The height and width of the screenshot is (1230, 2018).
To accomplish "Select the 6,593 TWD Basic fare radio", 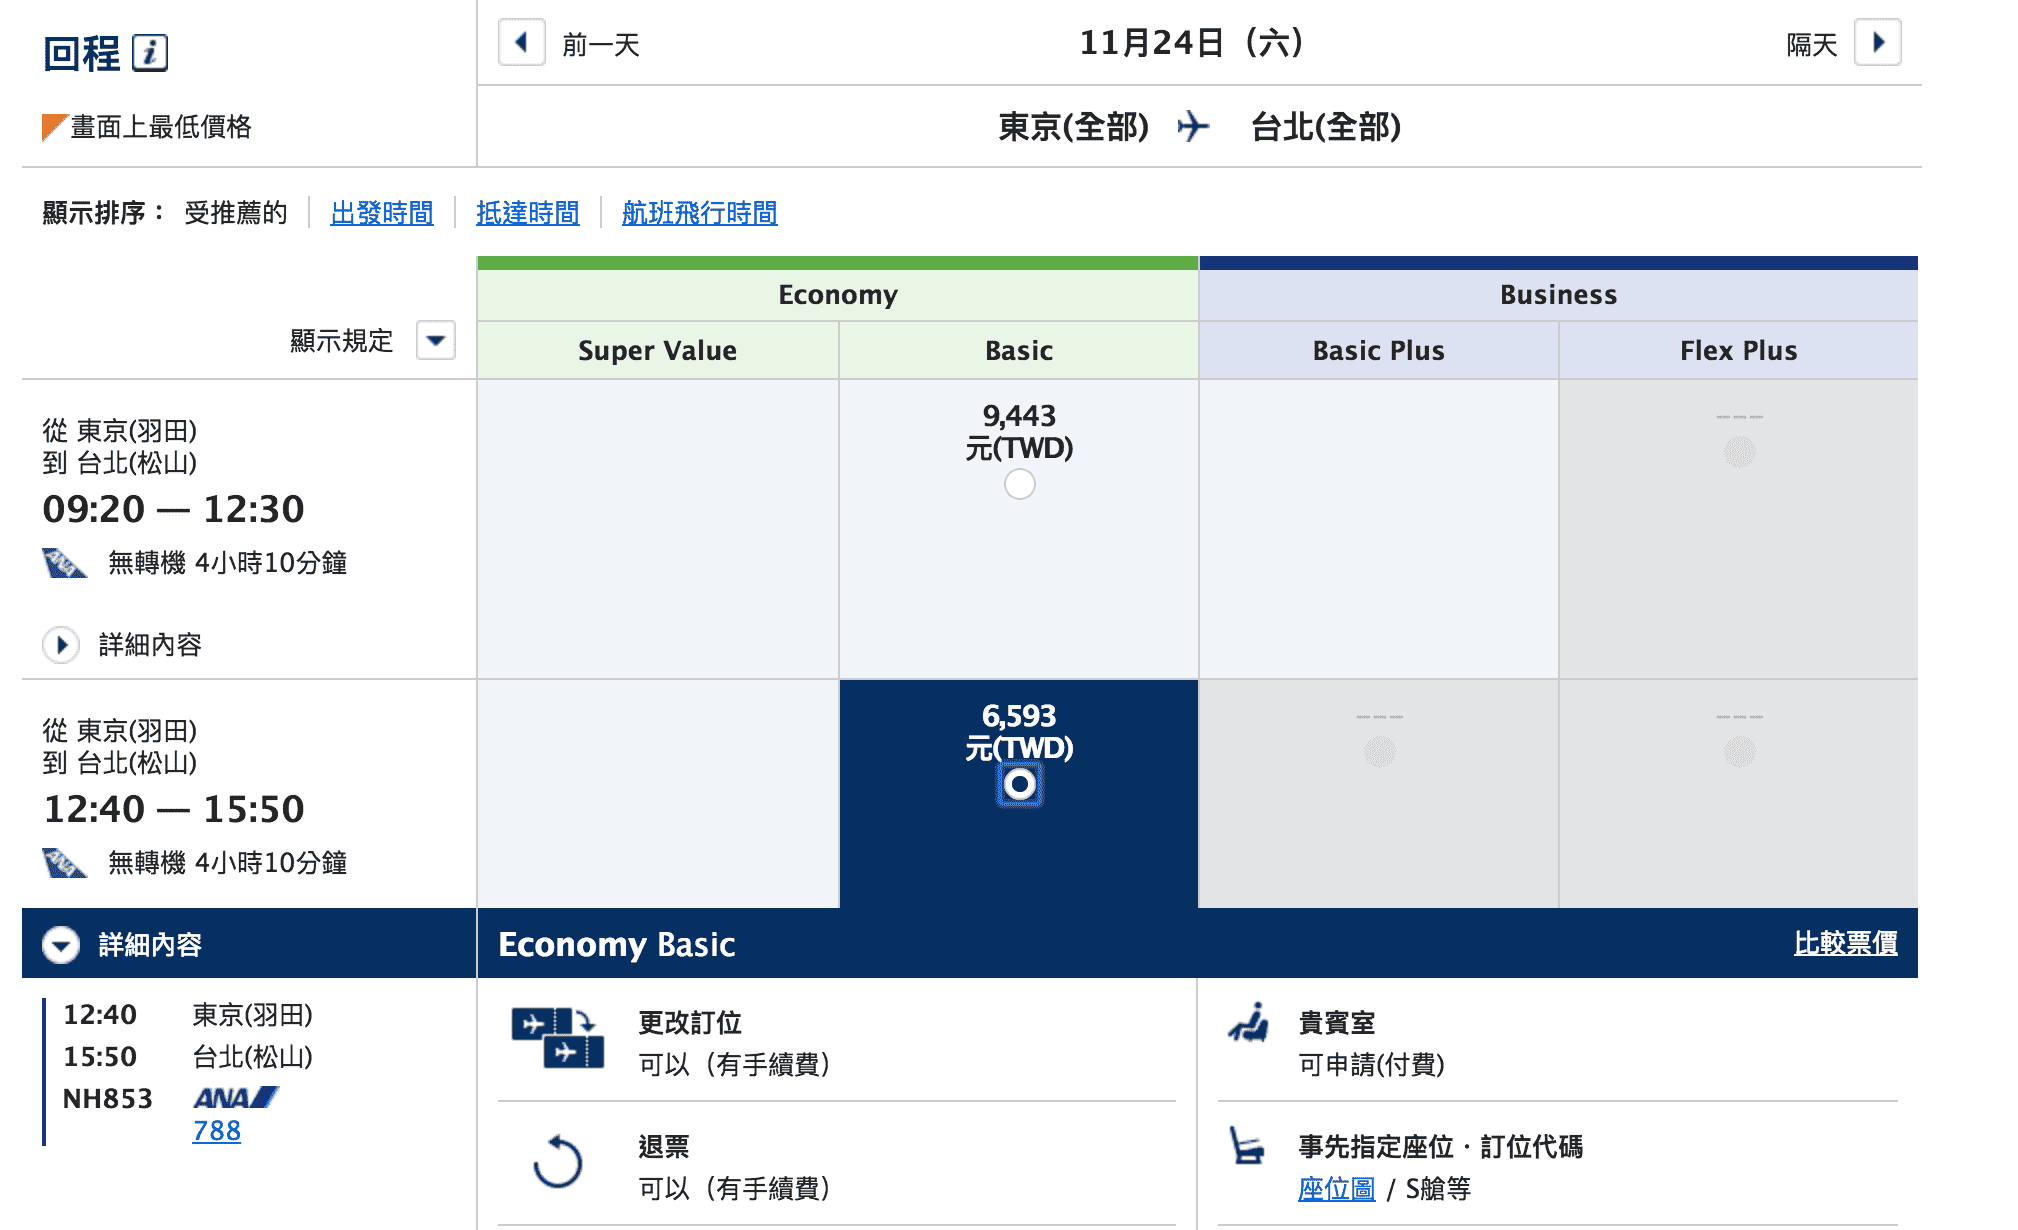I will [1019, 784].
